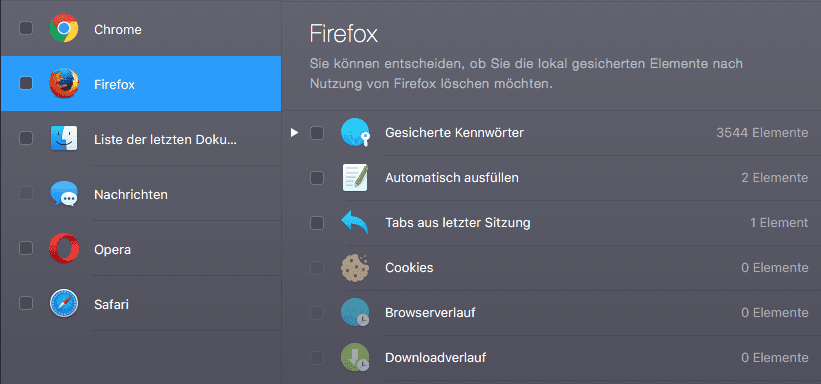Click the Automatisch ausfüllen notepad icon
The width and height of the screenshot is (821, 384).
355,178
